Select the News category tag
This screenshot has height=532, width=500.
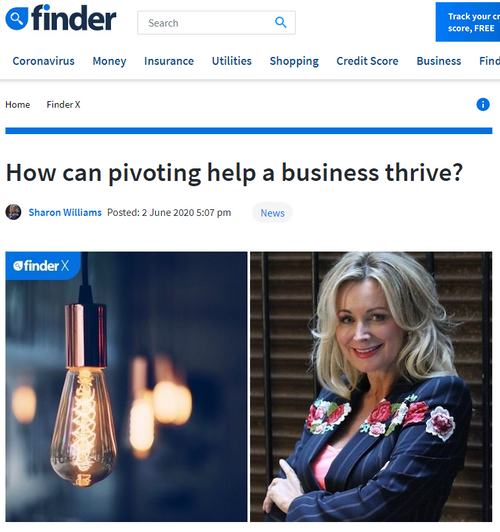click(272, 213)
